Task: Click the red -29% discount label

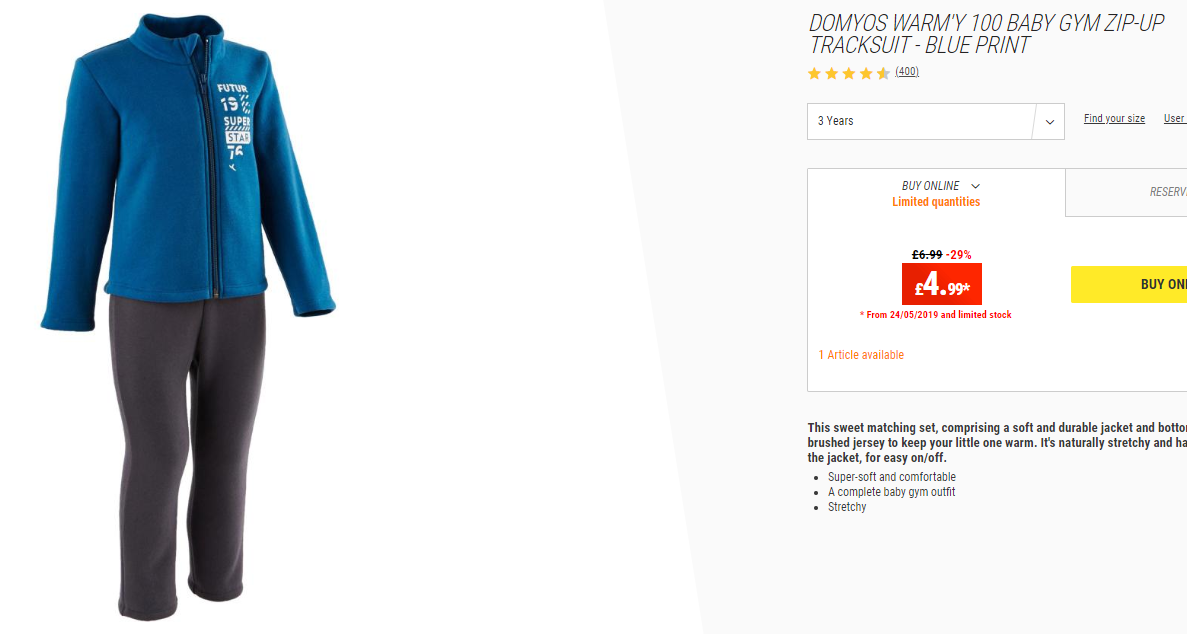Action: click(958, 255)
